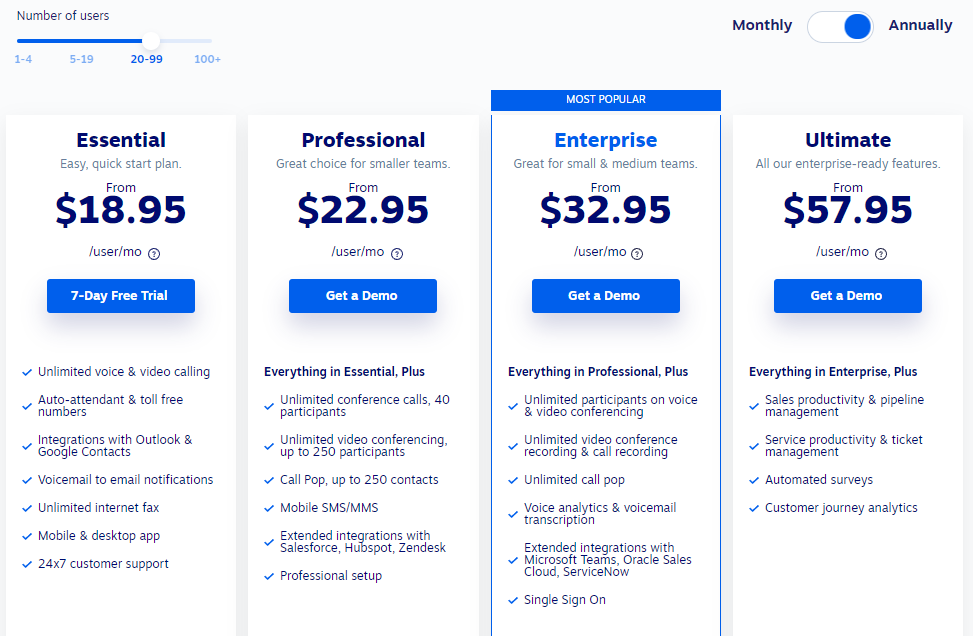Select the 1-4 users range

coord(23,59)
